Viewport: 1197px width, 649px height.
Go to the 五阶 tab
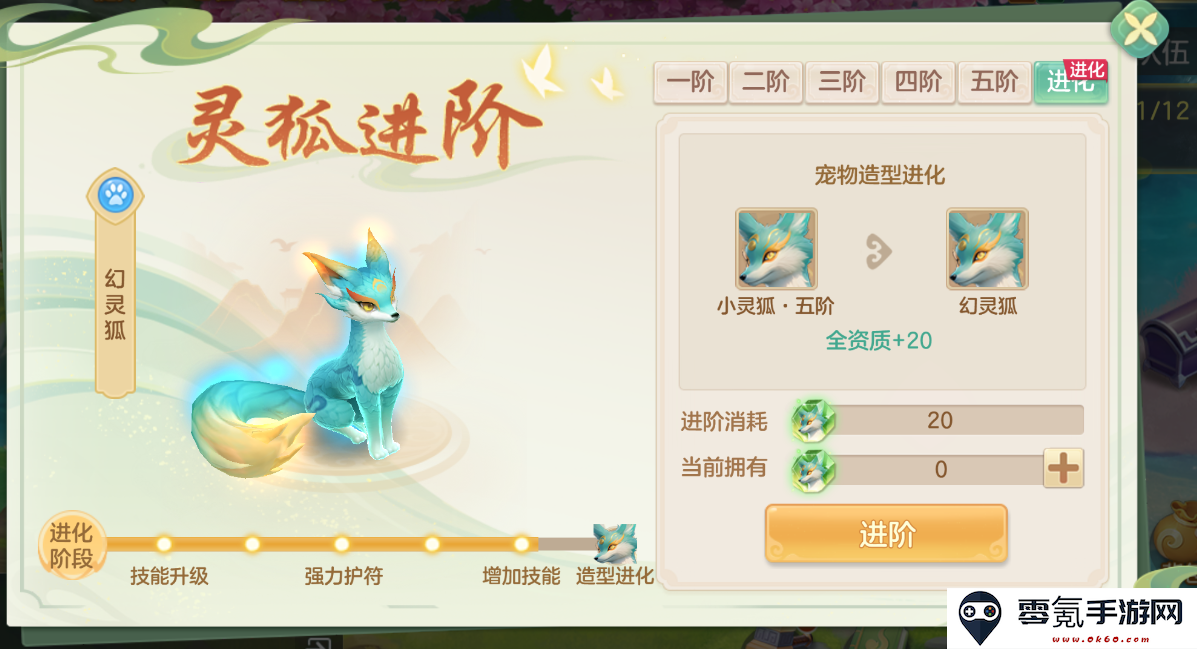pyautogui.click(x=994, y=82)
